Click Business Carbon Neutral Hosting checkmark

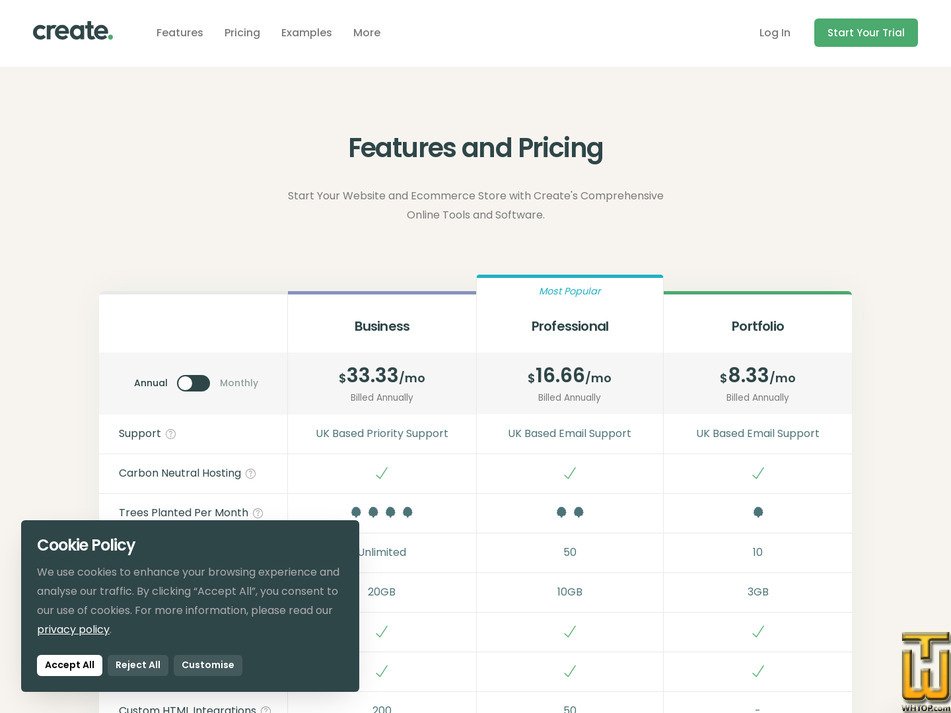[x=381, y=474]
